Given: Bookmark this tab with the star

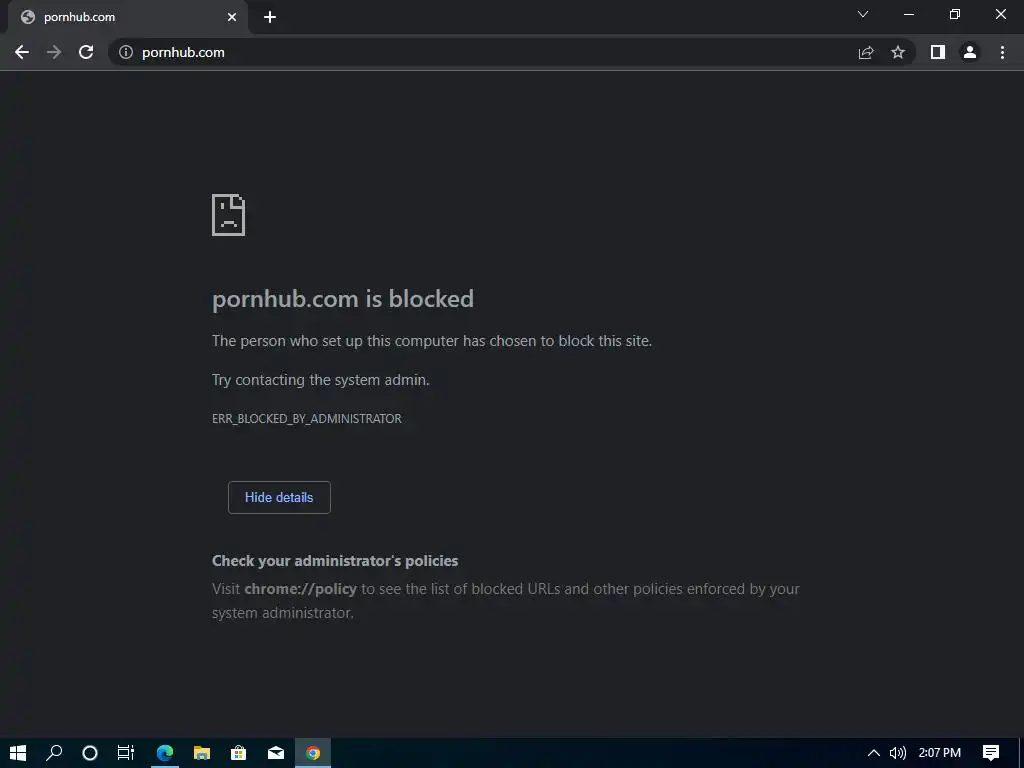Looking at the screenshot, I should [x=898, y=52].
